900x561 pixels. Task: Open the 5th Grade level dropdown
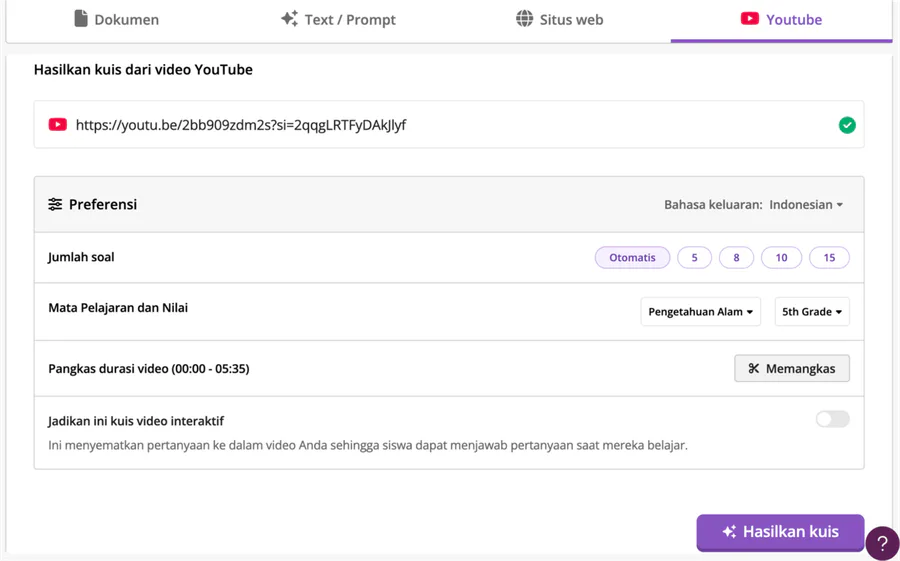[x=811, y=312]
